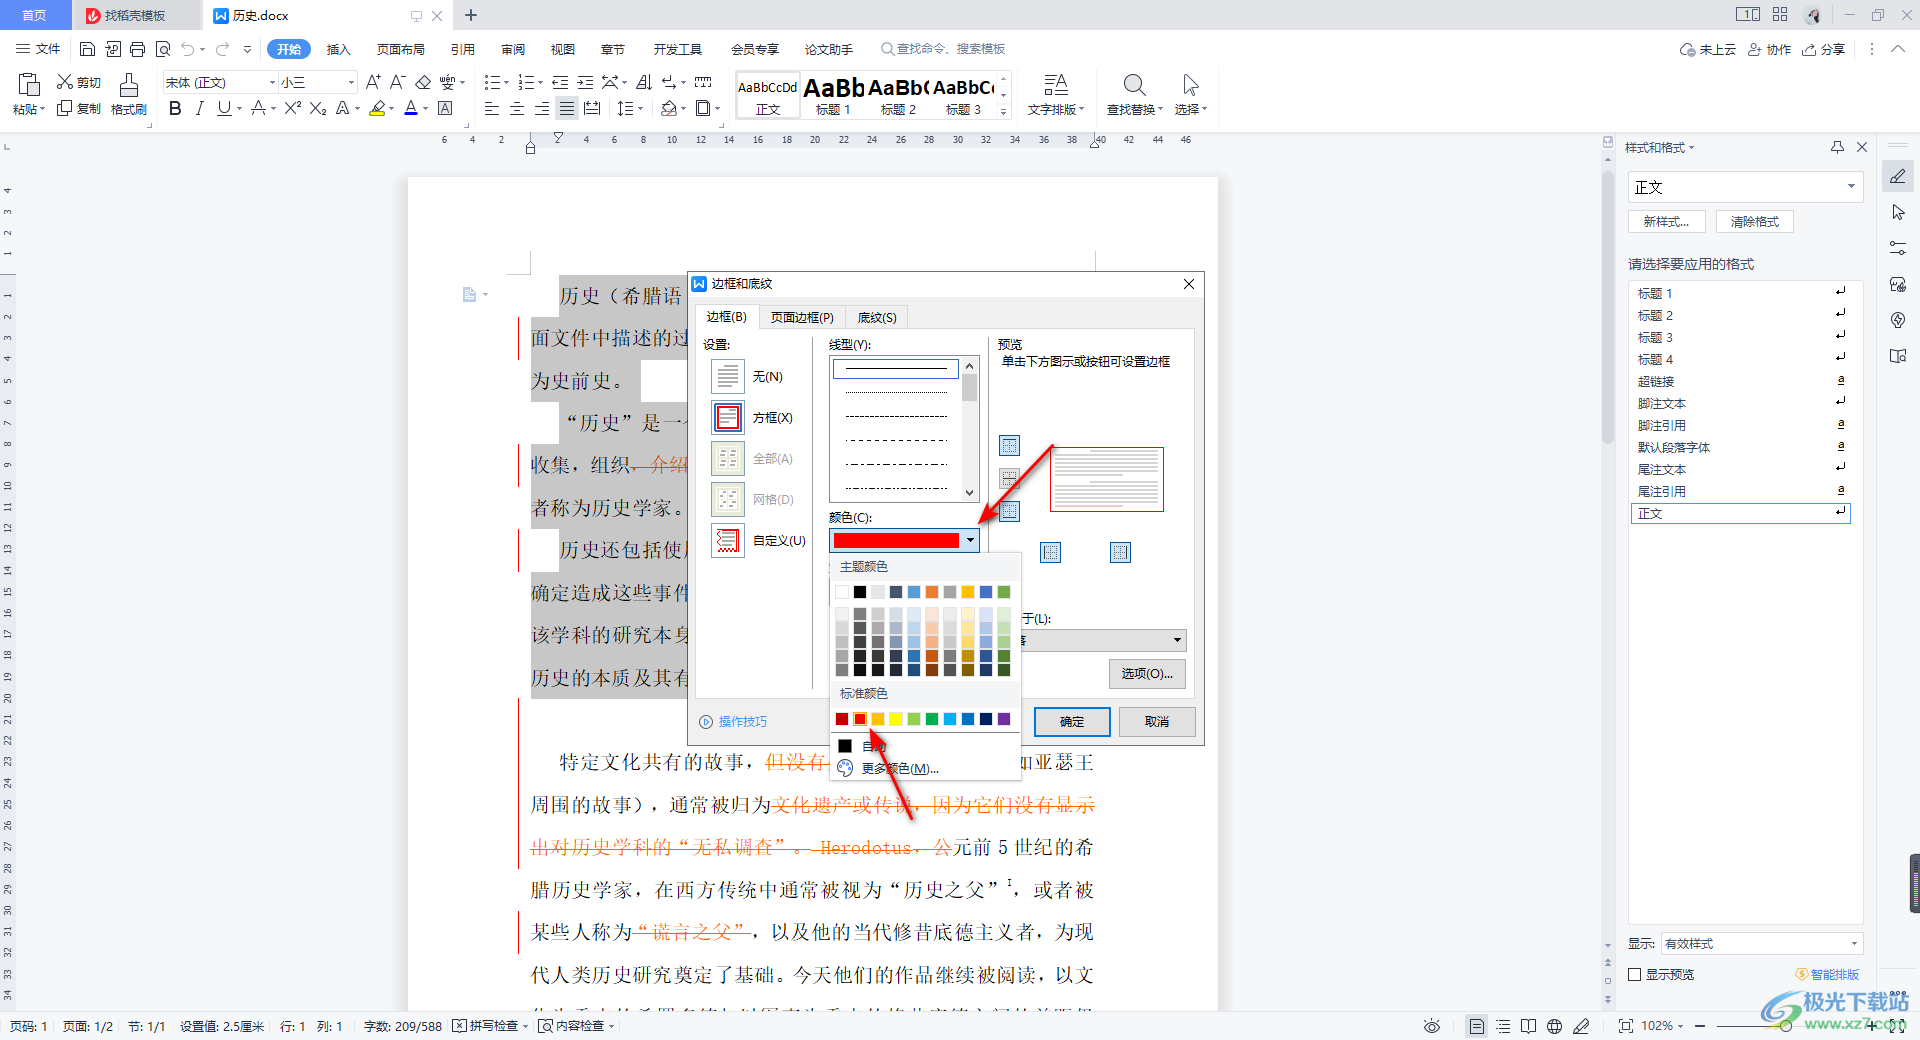Click the New Style button

1666,222
